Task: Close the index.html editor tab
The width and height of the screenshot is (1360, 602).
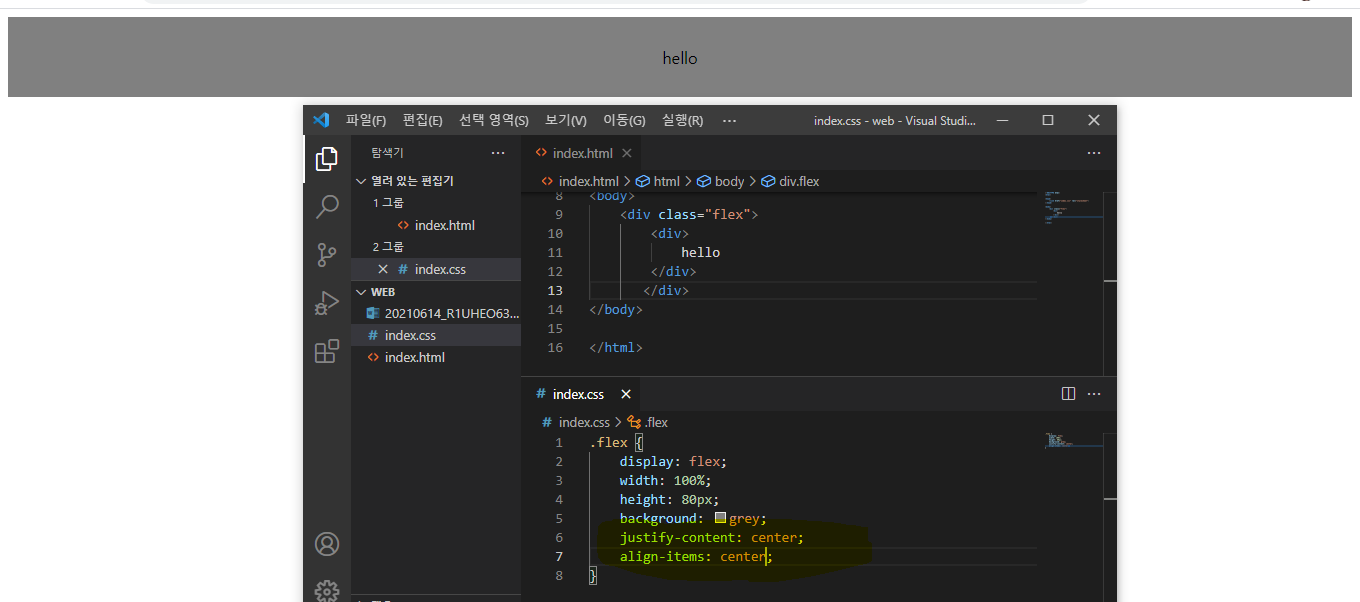Action: (x=627, y=153)
